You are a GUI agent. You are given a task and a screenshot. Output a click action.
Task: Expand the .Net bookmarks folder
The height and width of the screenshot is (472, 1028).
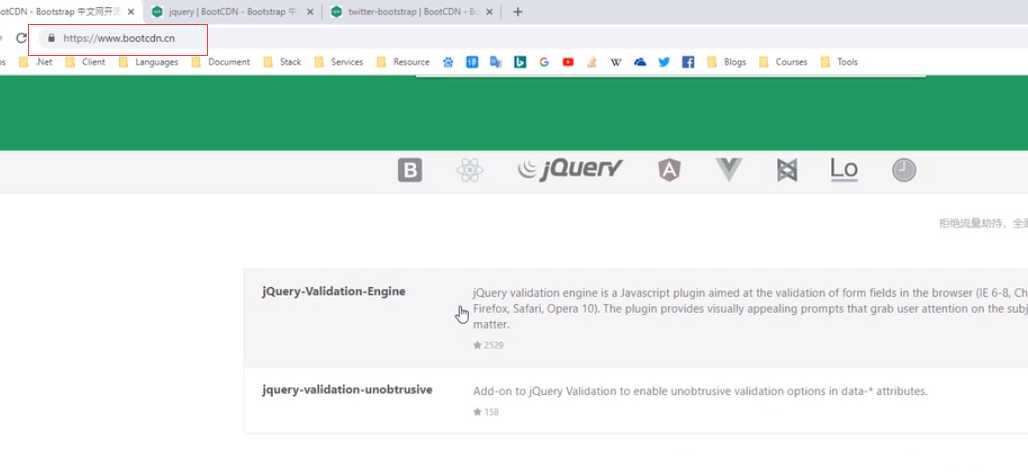tap(35, 62)
